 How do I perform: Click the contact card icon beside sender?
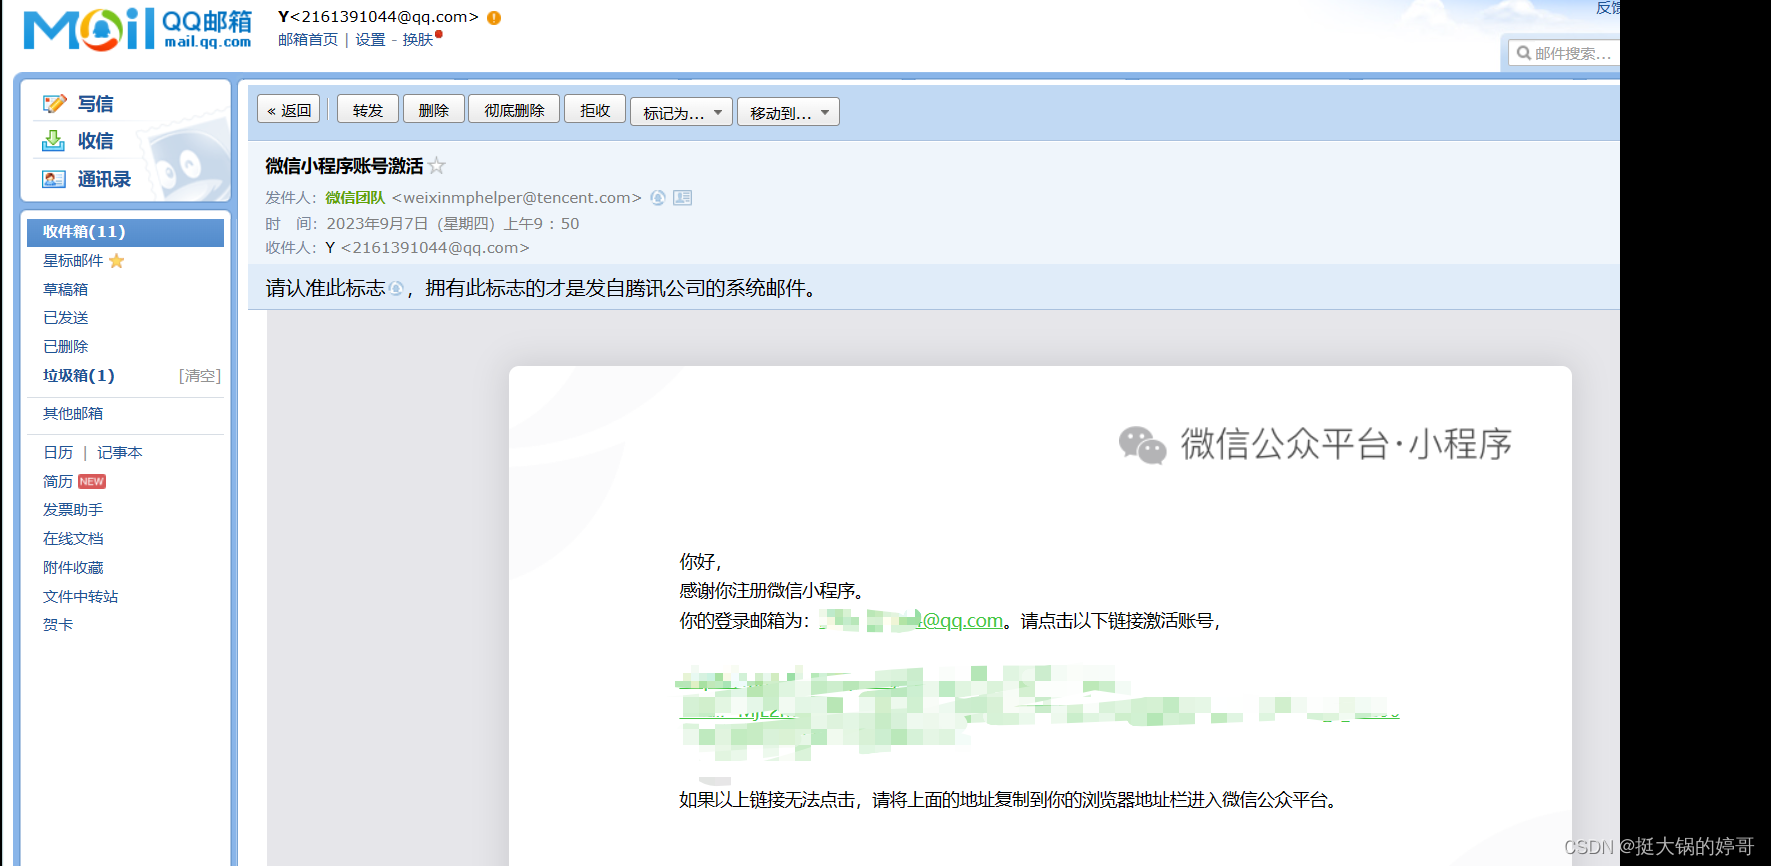tap(683, 198)
